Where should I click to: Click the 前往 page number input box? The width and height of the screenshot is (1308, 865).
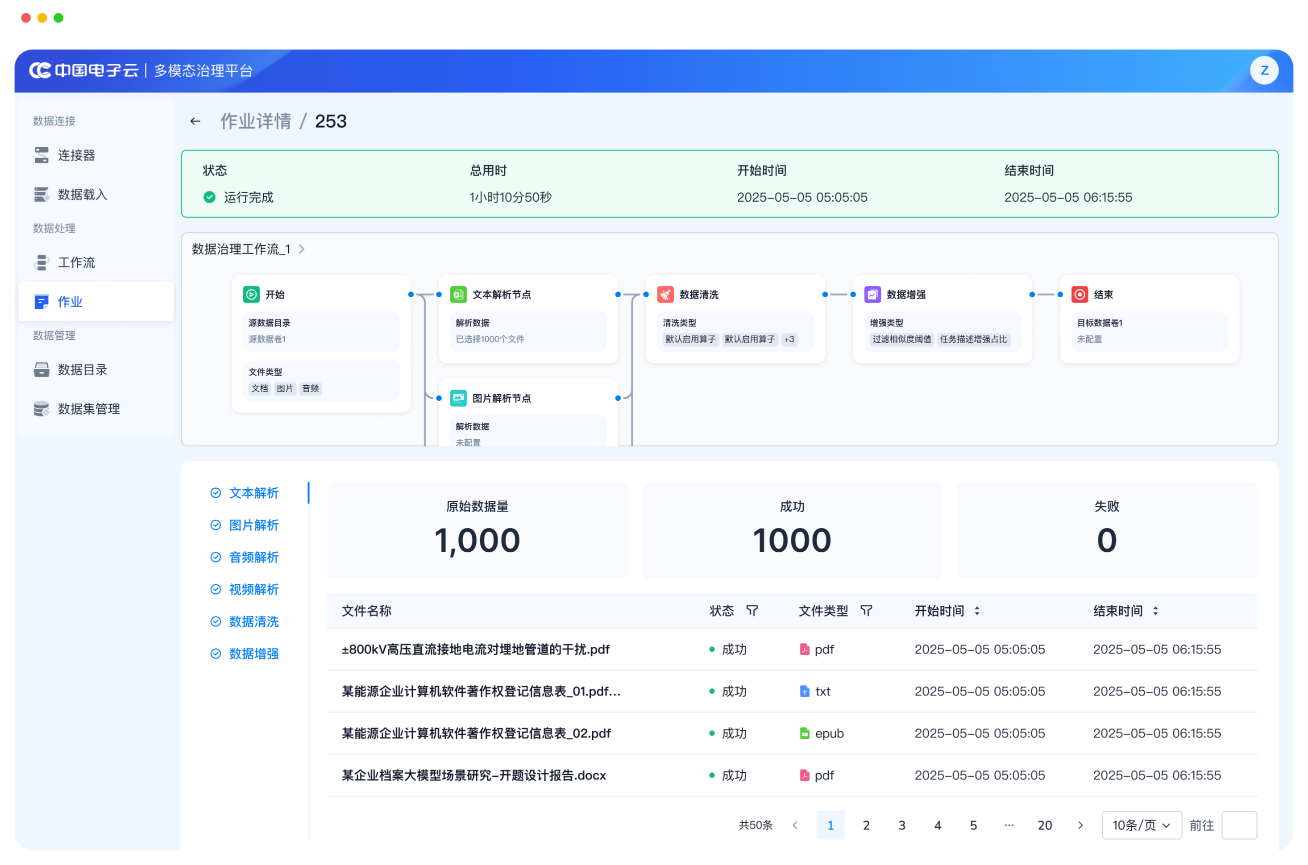pyautogui.click(x=1239, y=825)
